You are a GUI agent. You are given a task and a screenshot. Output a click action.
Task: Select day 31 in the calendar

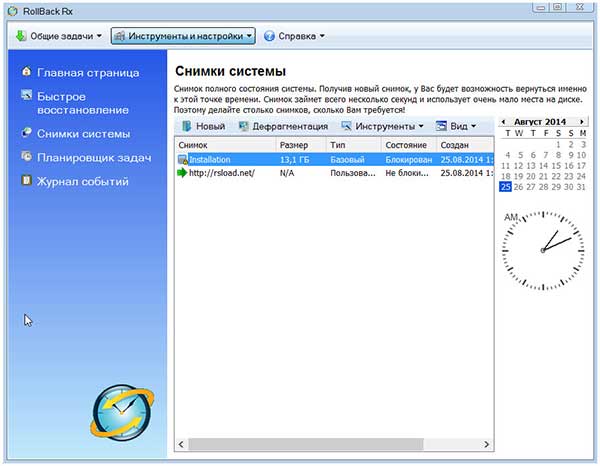pos(581,187)
